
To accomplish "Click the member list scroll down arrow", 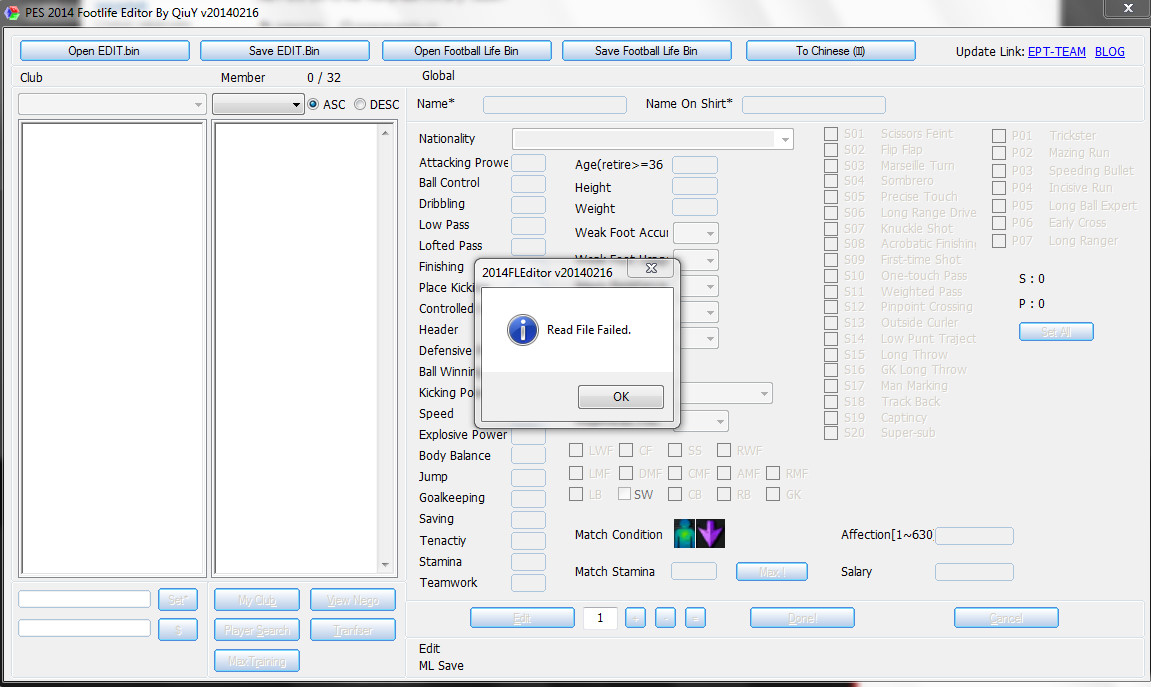I will (x=385, y=564).
